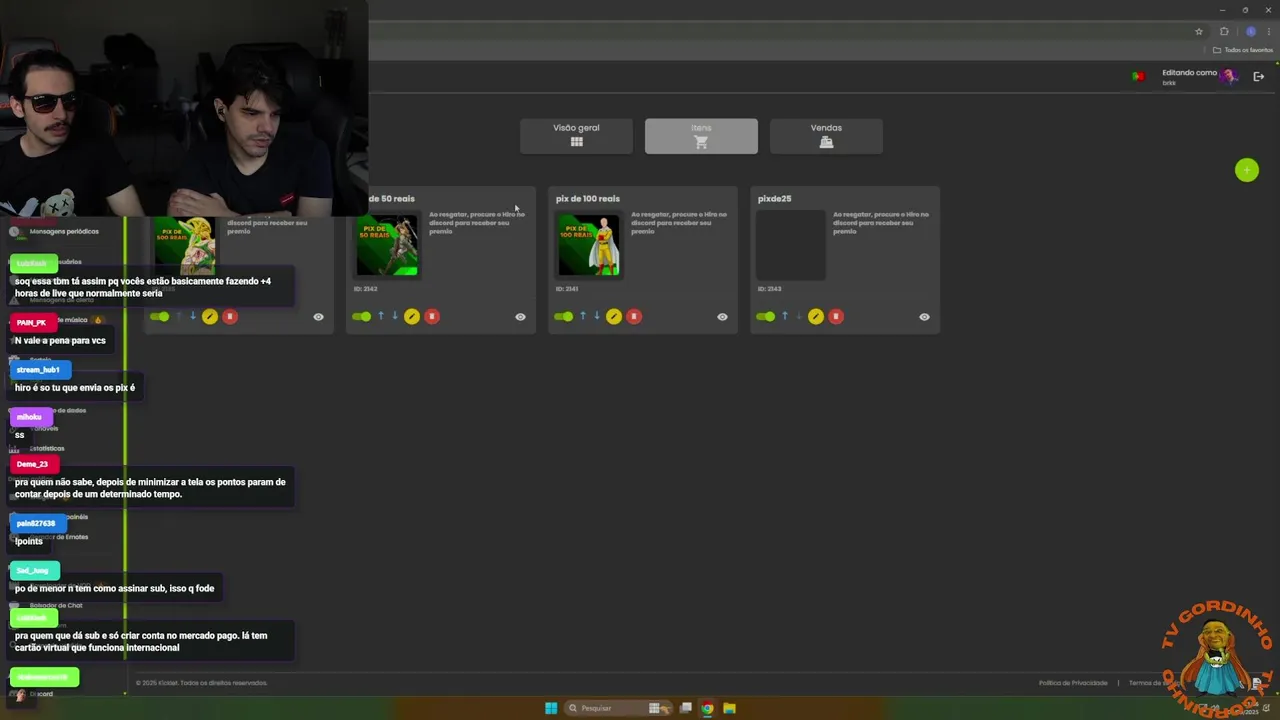Viewport: 1280px width, 720px height.
Task: Open Task View on taskbar
Action: click(x=685, y=708)
